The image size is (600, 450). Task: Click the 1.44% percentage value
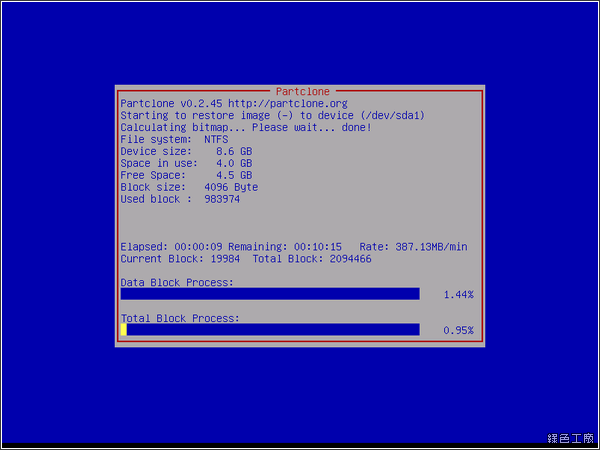tap(458, 295)
